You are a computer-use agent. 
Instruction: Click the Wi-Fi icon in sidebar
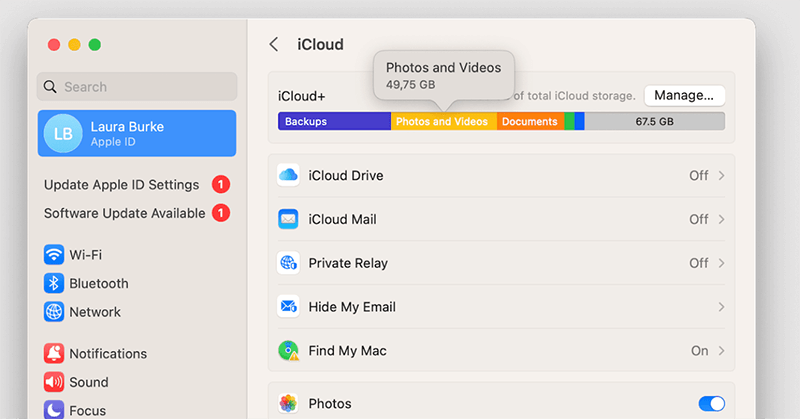point(54,255)
